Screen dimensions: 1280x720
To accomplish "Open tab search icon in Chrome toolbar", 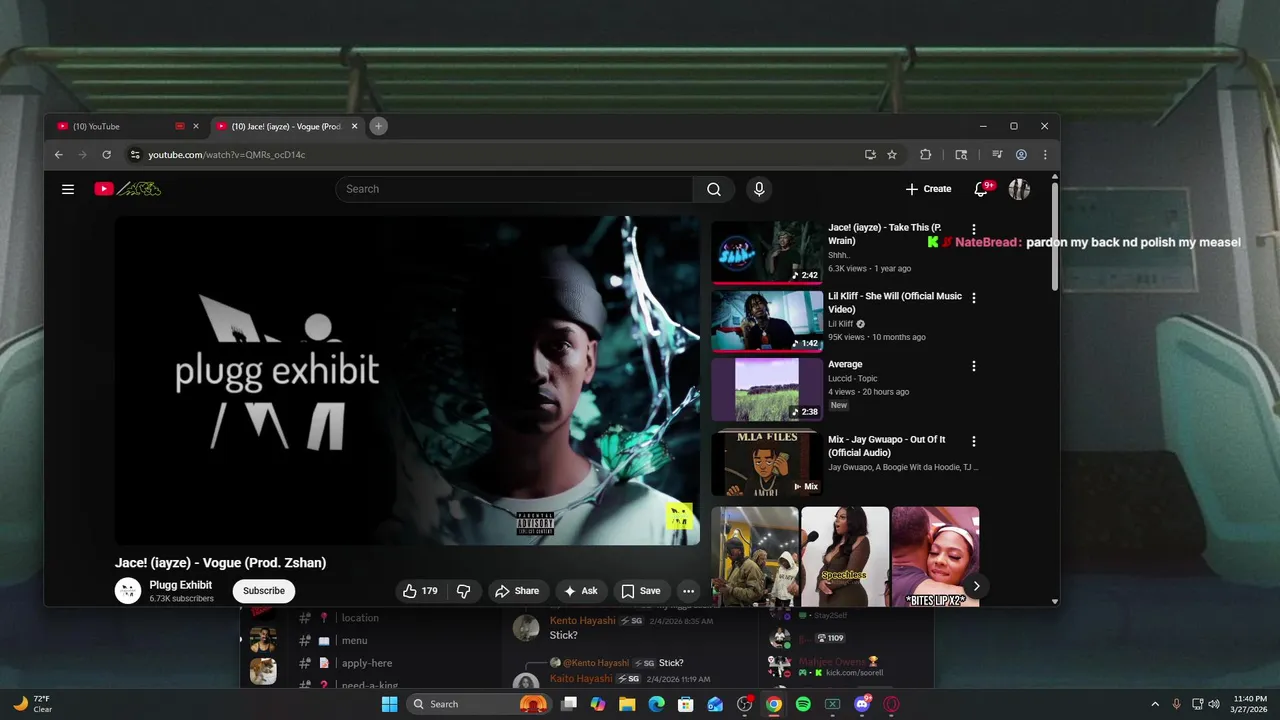I will click(x=961, y=155).
